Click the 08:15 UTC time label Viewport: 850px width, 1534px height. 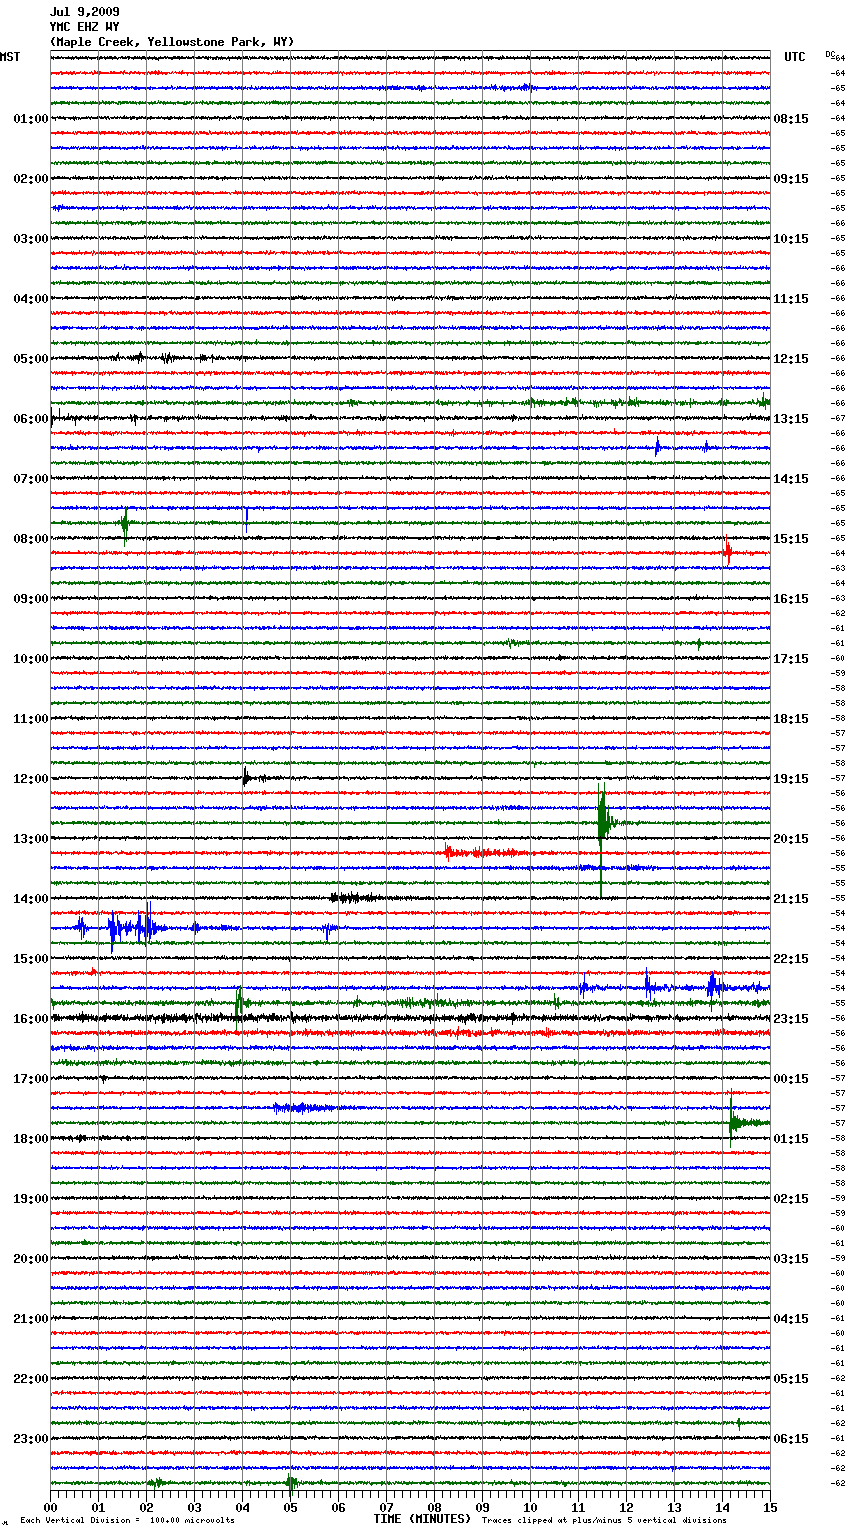pyautogui.click(x=791, y=119)
